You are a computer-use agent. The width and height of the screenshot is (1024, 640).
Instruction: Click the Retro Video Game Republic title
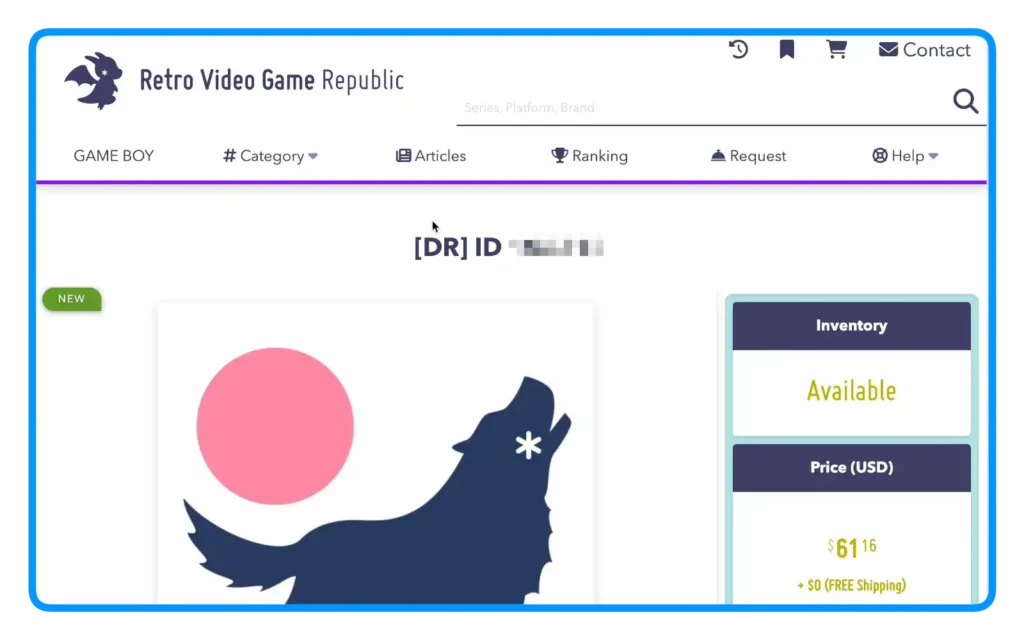[x=271, y=80]
